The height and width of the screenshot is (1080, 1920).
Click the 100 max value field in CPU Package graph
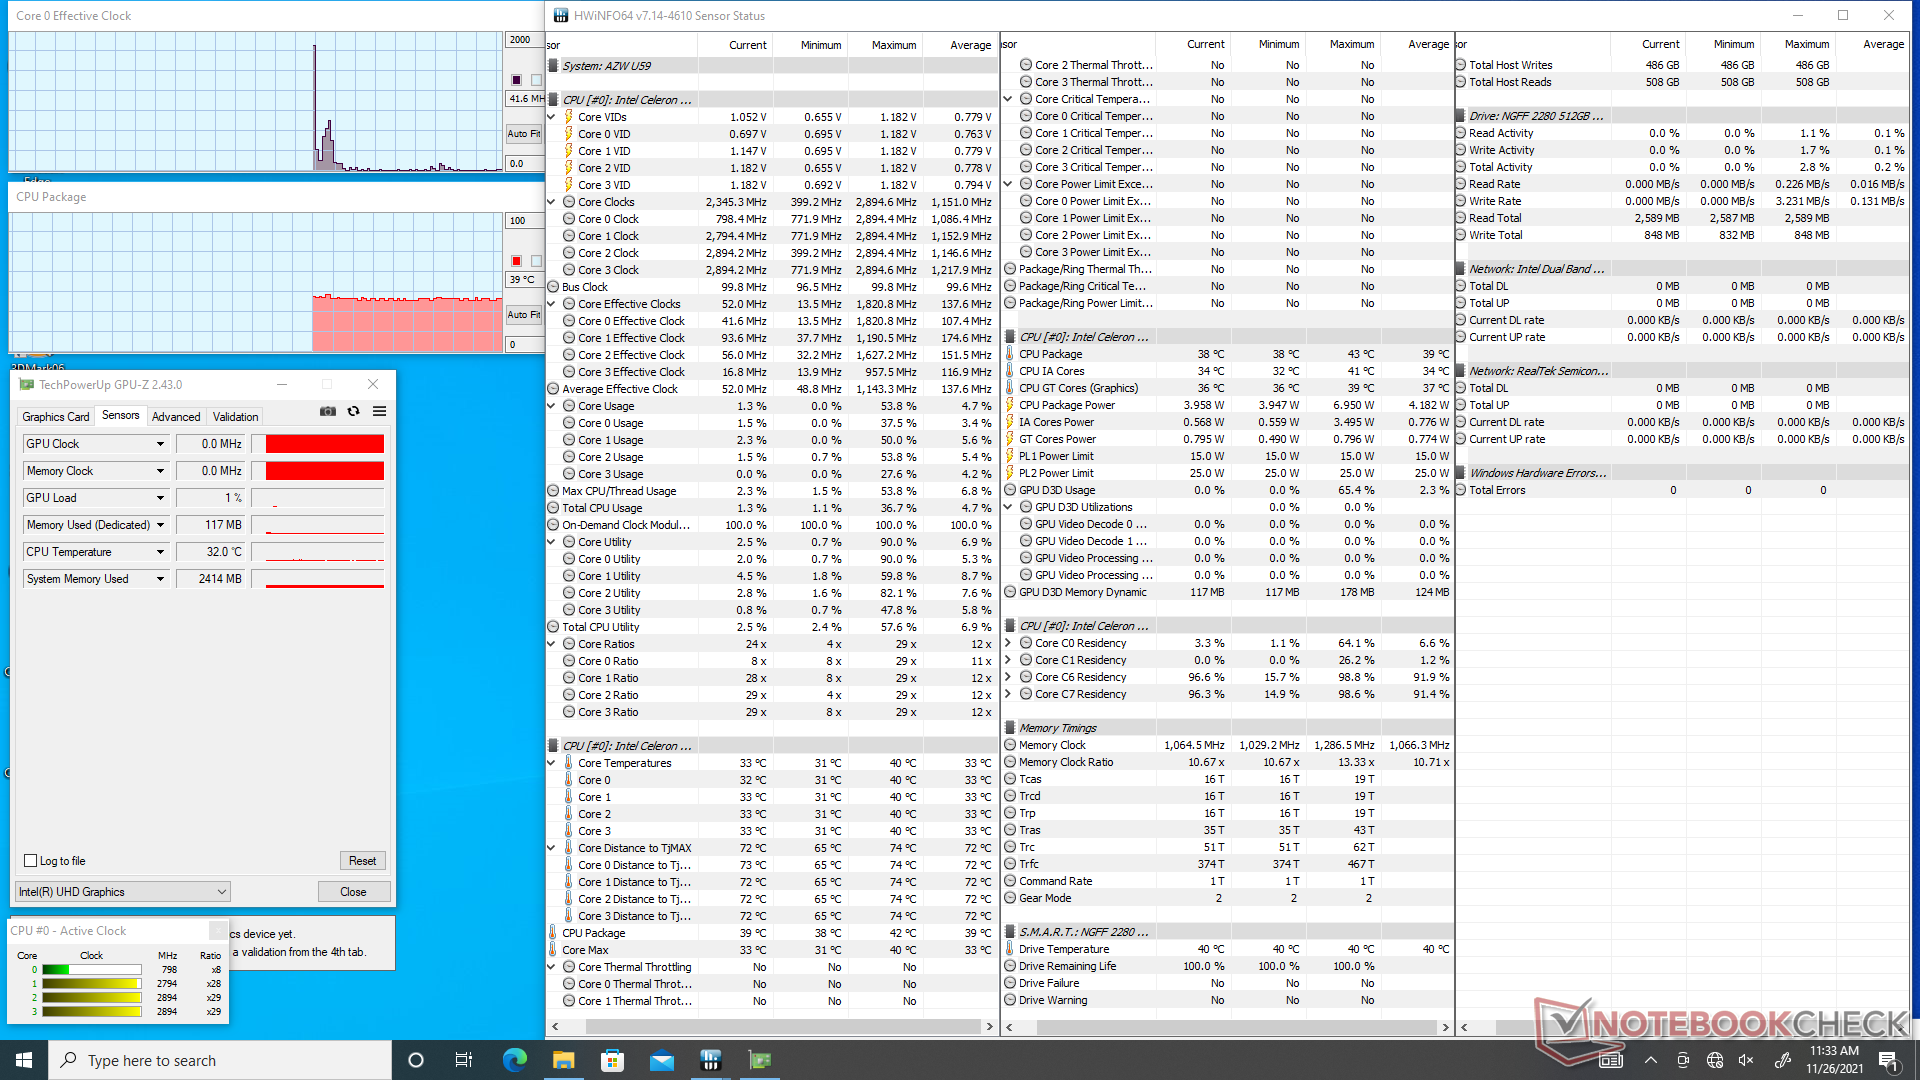click(523, 221)
